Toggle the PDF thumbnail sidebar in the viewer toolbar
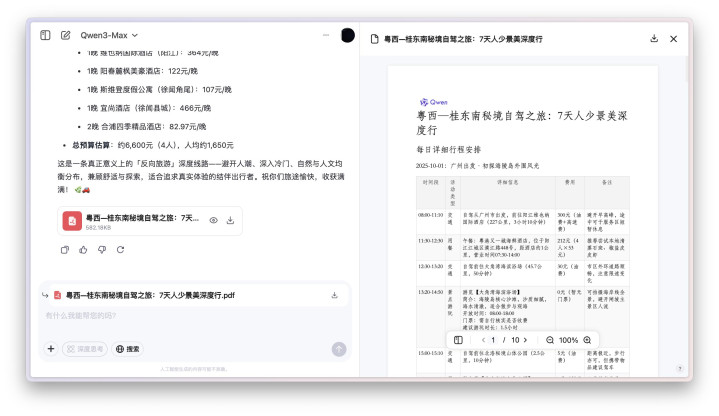This screenshot has width=719, height=416. tap(458, 340)
